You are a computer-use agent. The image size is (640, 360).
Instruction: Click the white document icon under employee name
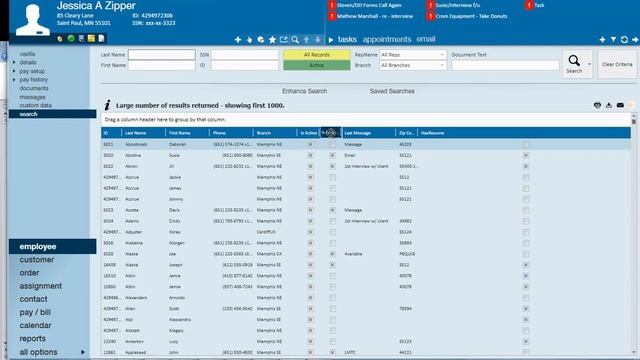tap(101, 38)
